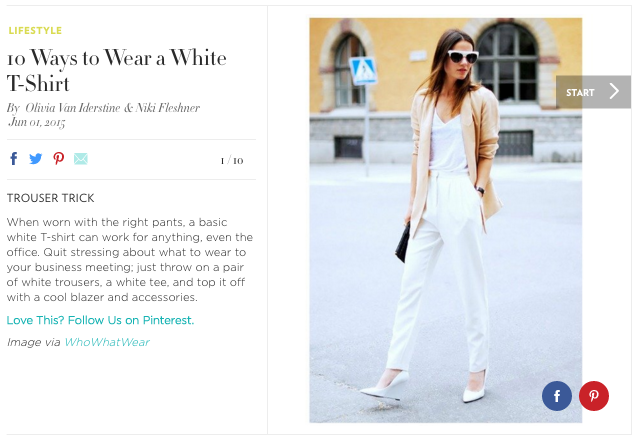Open the LIFESTYLE category link
The width and height of the screenshot is (639, 447).
[x=35, y=31]
